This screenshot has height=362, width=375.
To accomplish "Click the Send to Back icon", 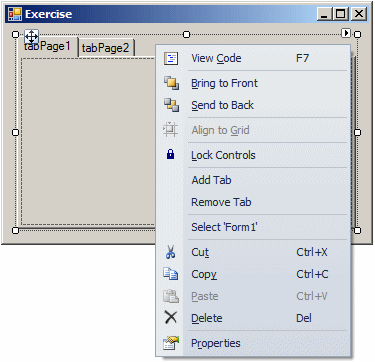I will tap(171, 105).
